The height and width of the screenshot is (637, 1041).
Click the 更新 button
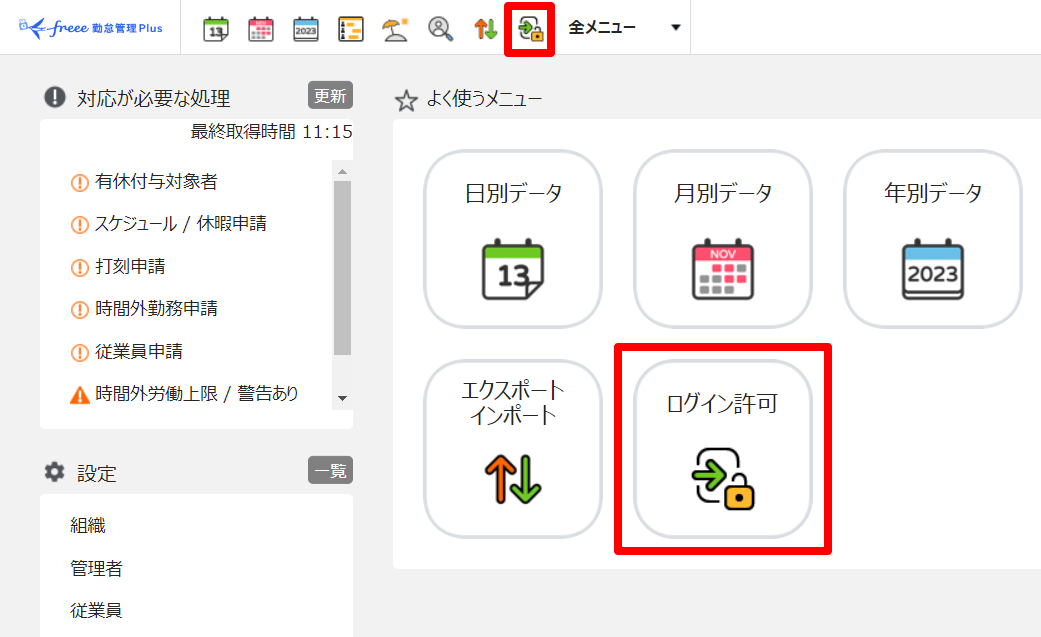(330, 95)
